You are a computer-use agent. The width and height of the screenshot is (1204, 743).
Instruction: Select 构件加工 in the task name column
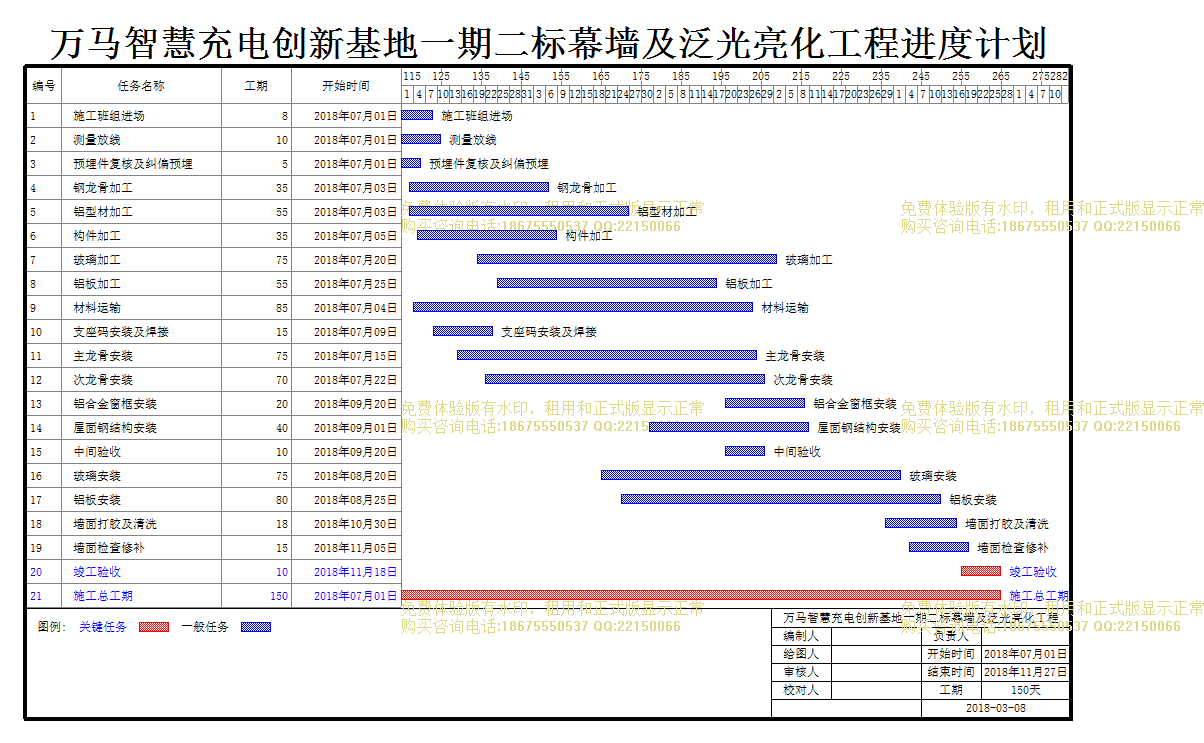(97, 236)
